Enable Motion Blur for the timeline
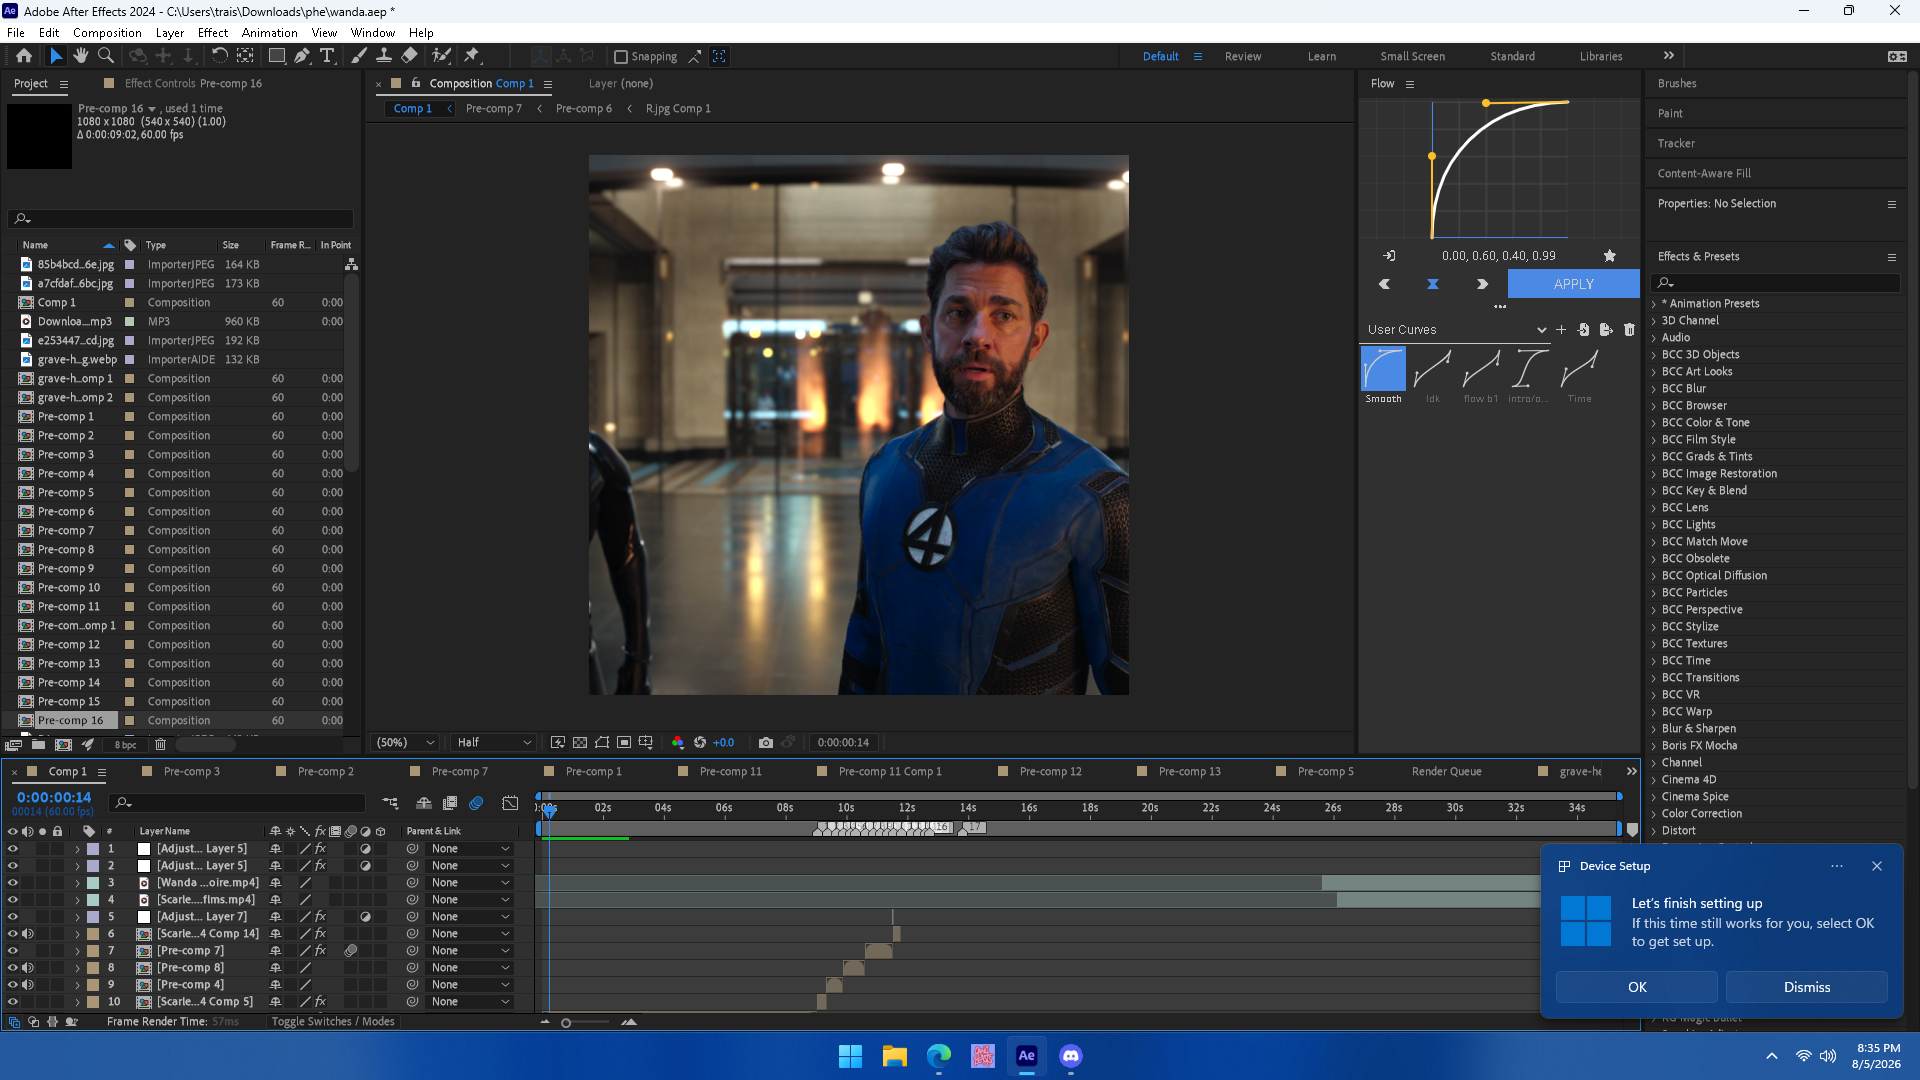This screenshot has width=1920, height=1080. tap(476, 802)
